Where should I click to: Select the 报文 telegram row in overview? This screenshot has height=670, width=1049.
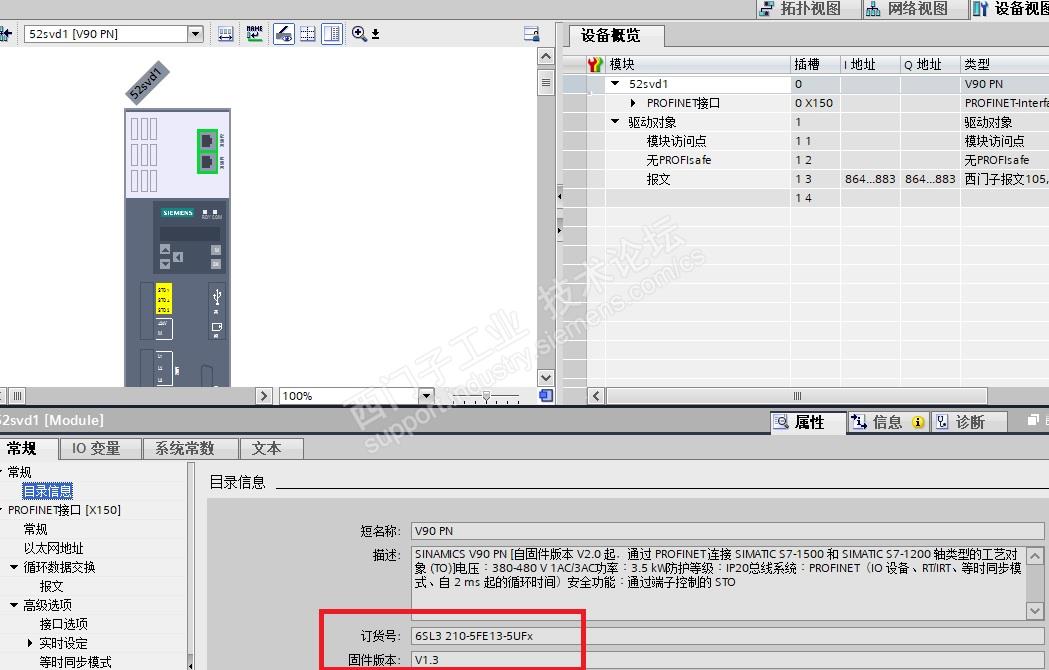pos(658,179)
